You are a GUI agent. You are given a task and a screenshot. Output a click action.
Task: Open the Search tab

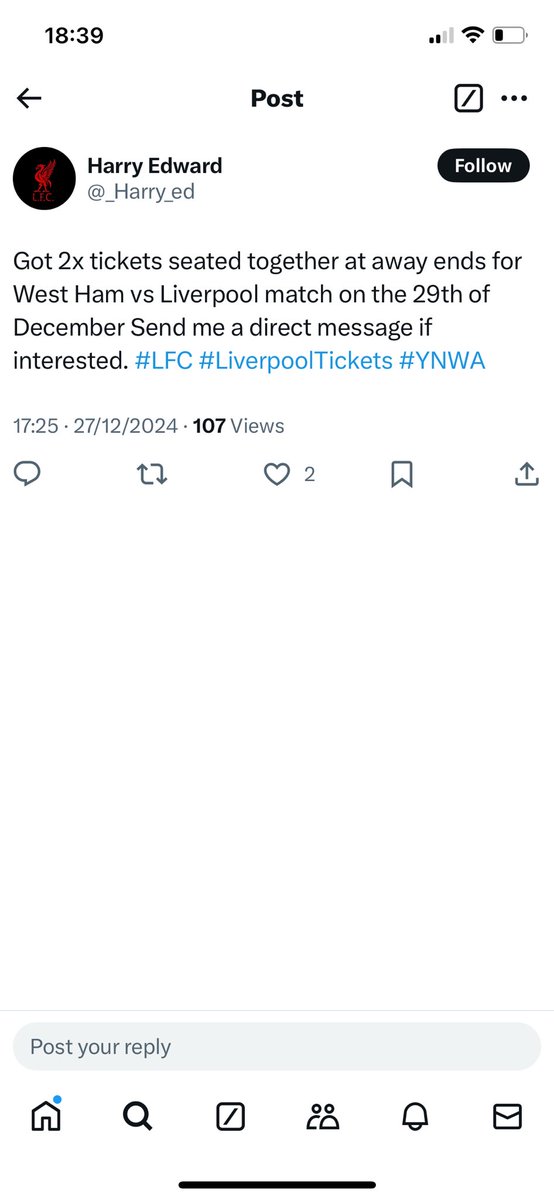point(138,1117)
